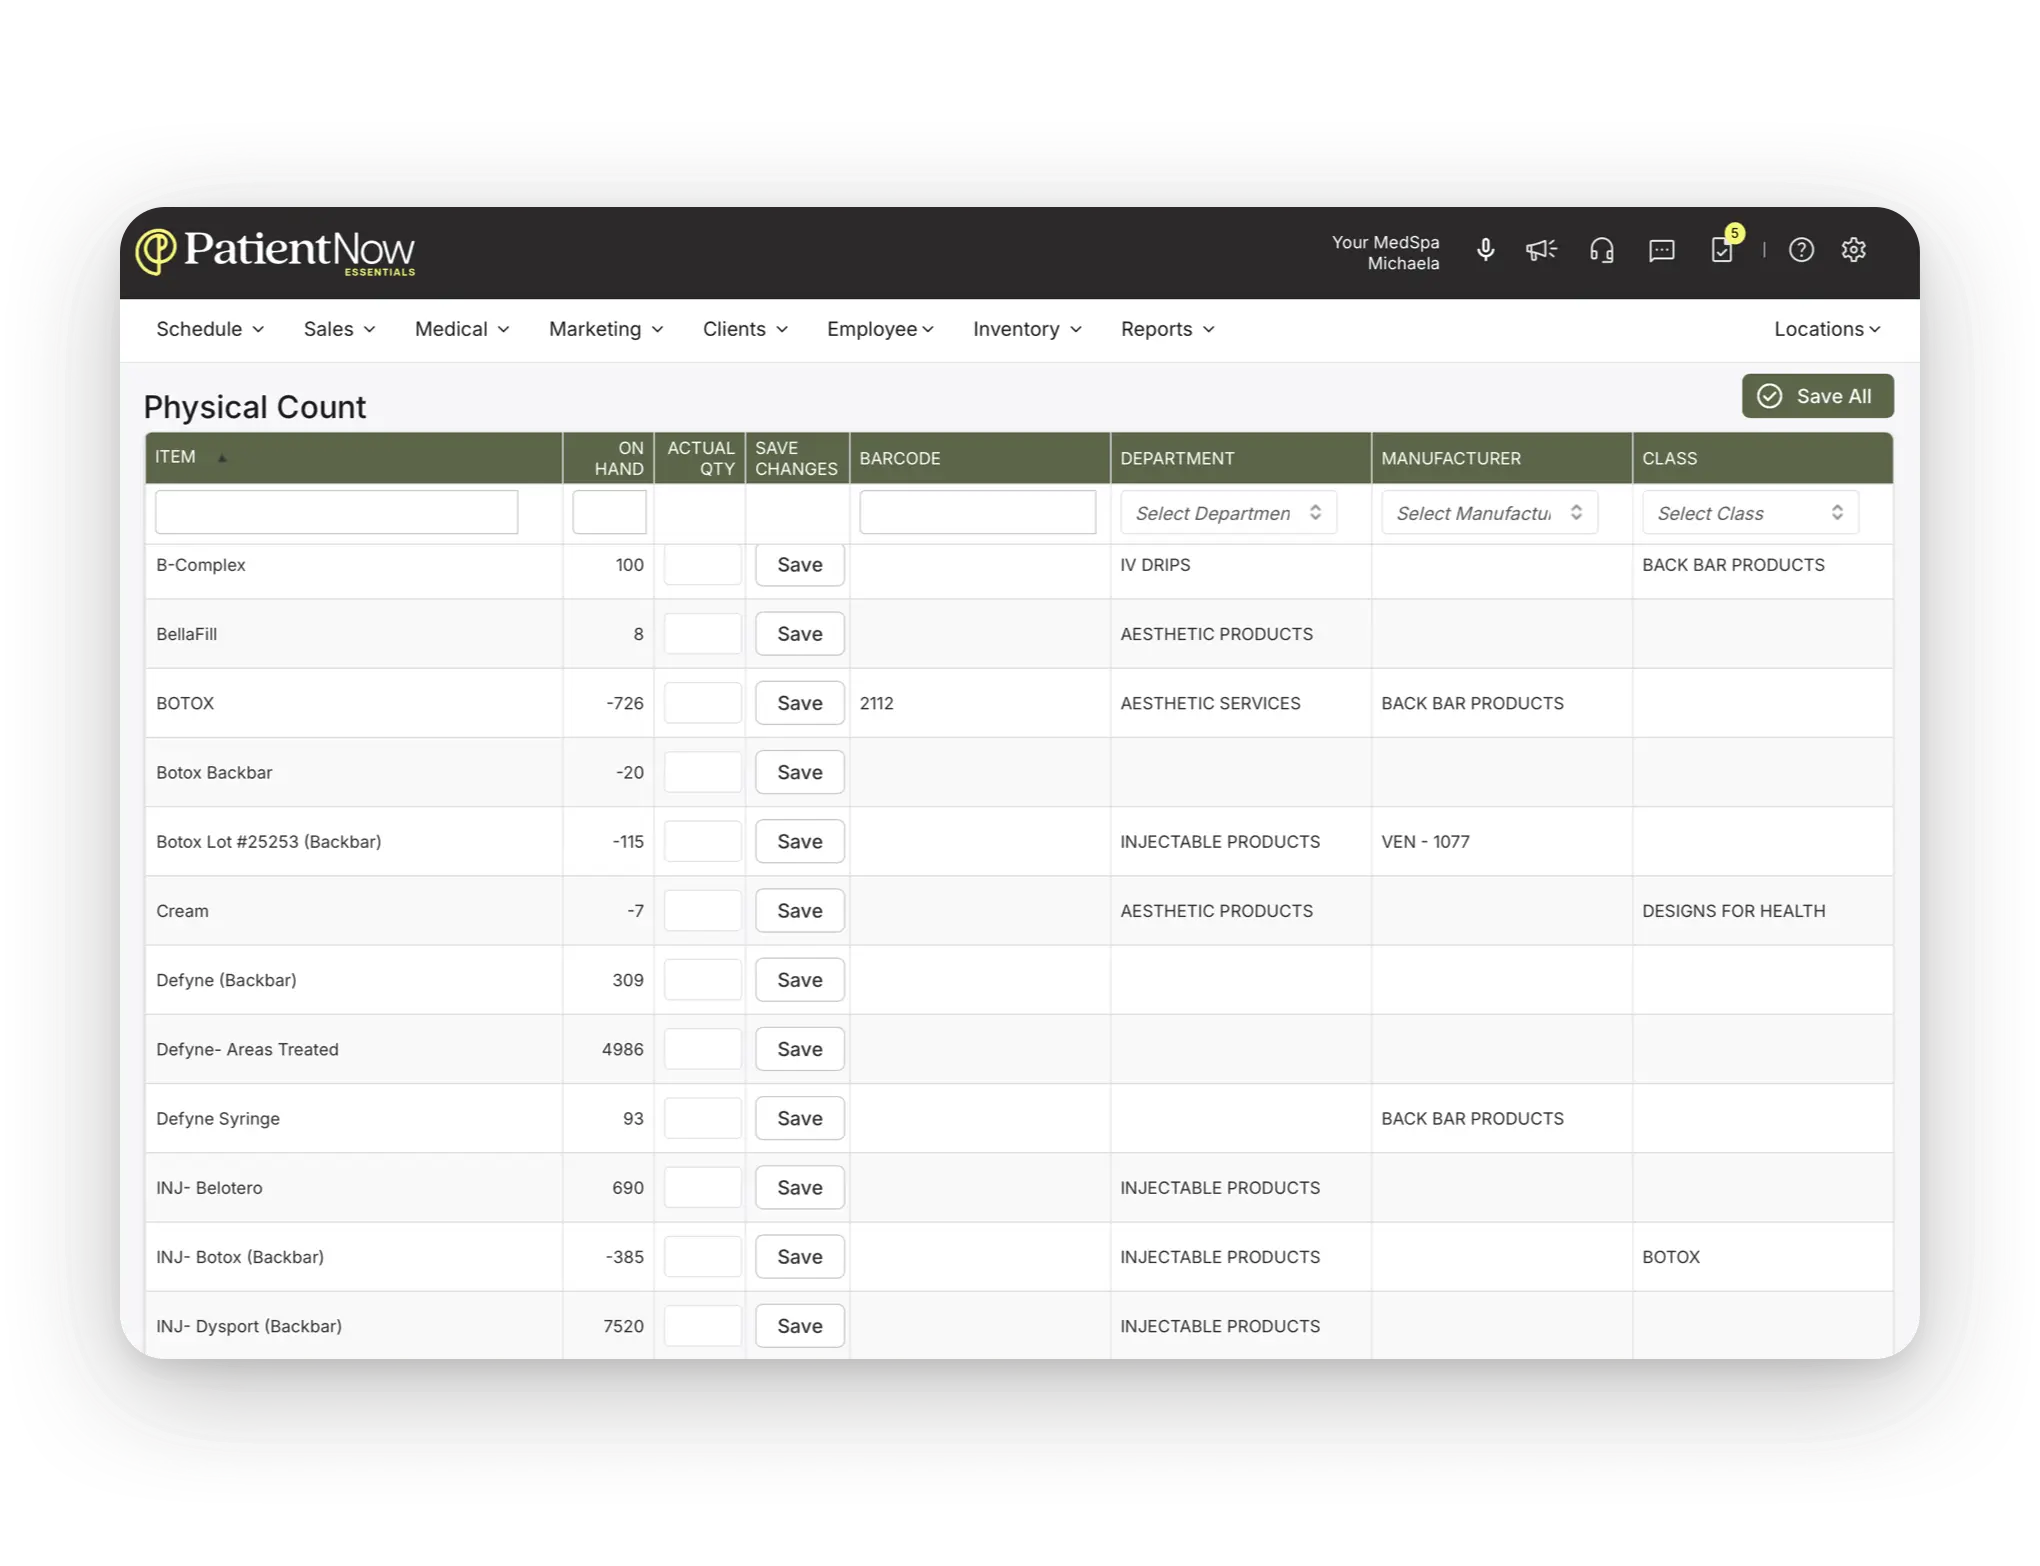The image size is (2040, 1566).
Task: Click actual qty field for Cream
Action: pyautogui.click(x=702, y=911)
